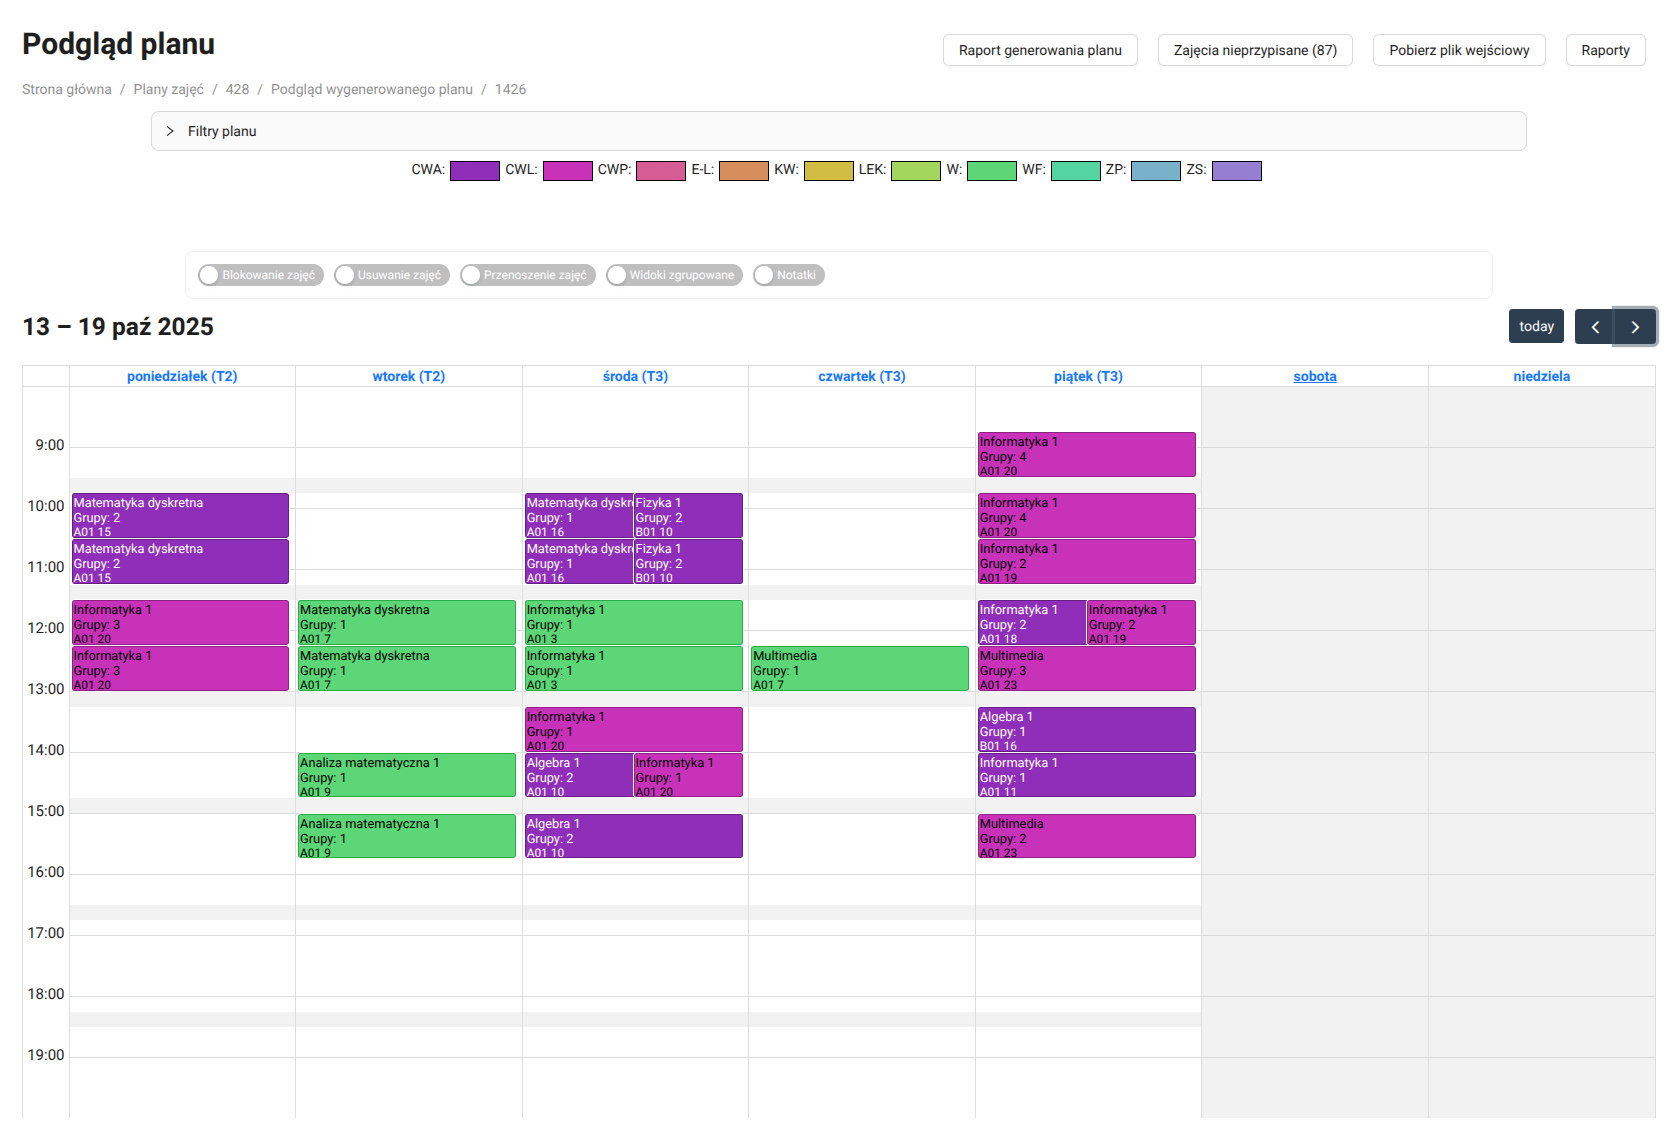Screen dimensions: 1666x1144
Task: Toggle Usuwanie zajęć switch
Action: coord(391,275)
